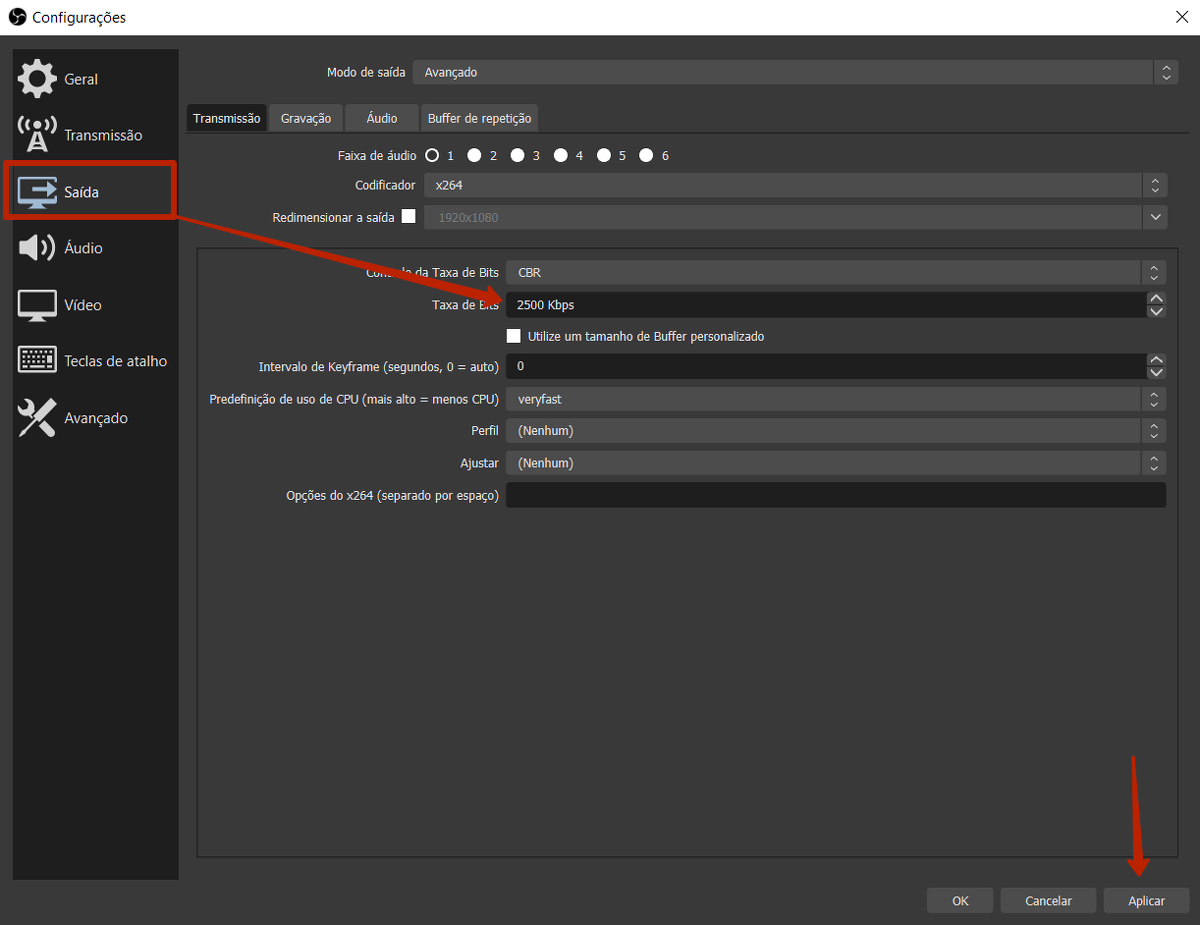Expand the Codificador x264 dropdown
Screen dimensions: 1200x925
794,185
